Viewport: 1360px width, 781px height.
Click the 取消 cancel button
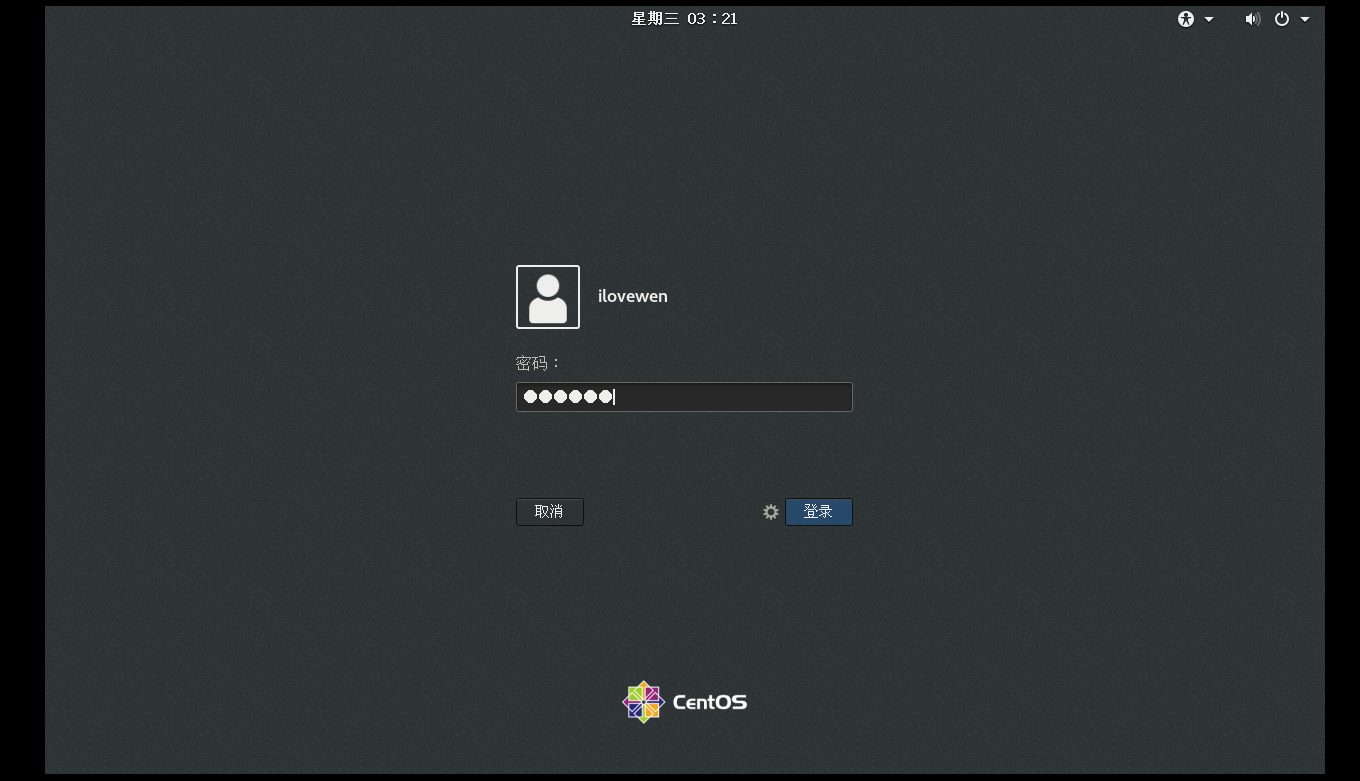(x=550, y=512)
